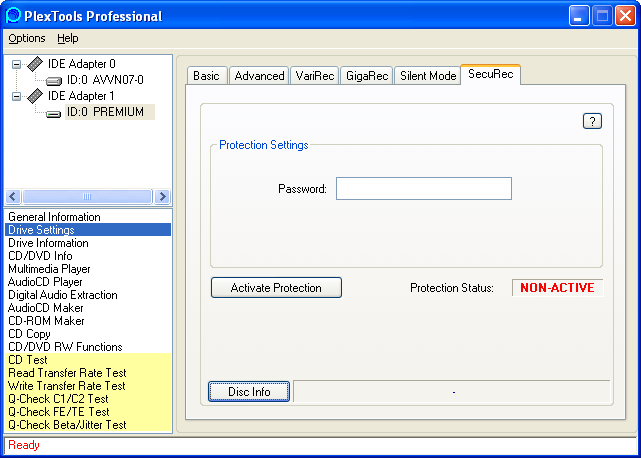Click the IDE Adapter 0 chip icon
The image size is (641, 458).
[35, 64]
